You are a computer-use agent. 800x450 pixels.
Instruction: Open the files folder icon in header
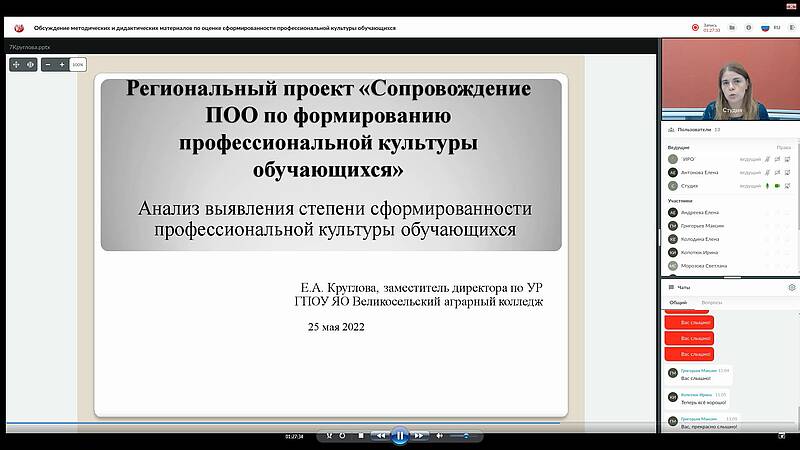732,28
